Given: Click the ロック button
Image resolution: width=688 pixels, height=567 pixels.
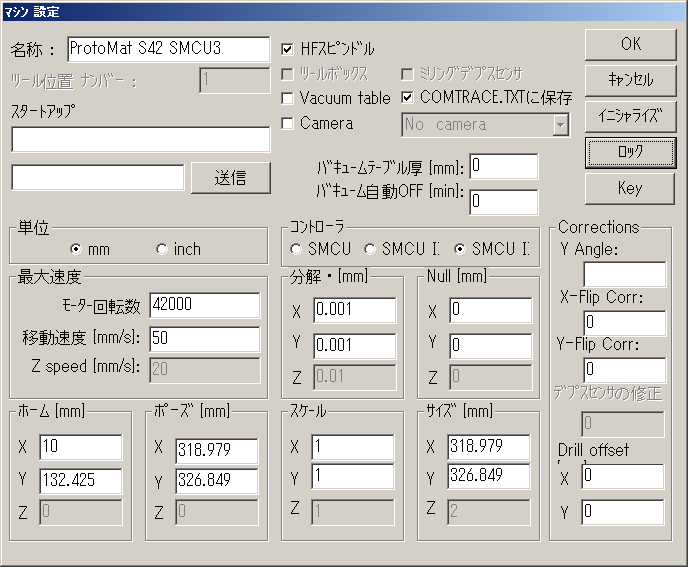Looking at the screenshot, I should (x=631, y=152).
